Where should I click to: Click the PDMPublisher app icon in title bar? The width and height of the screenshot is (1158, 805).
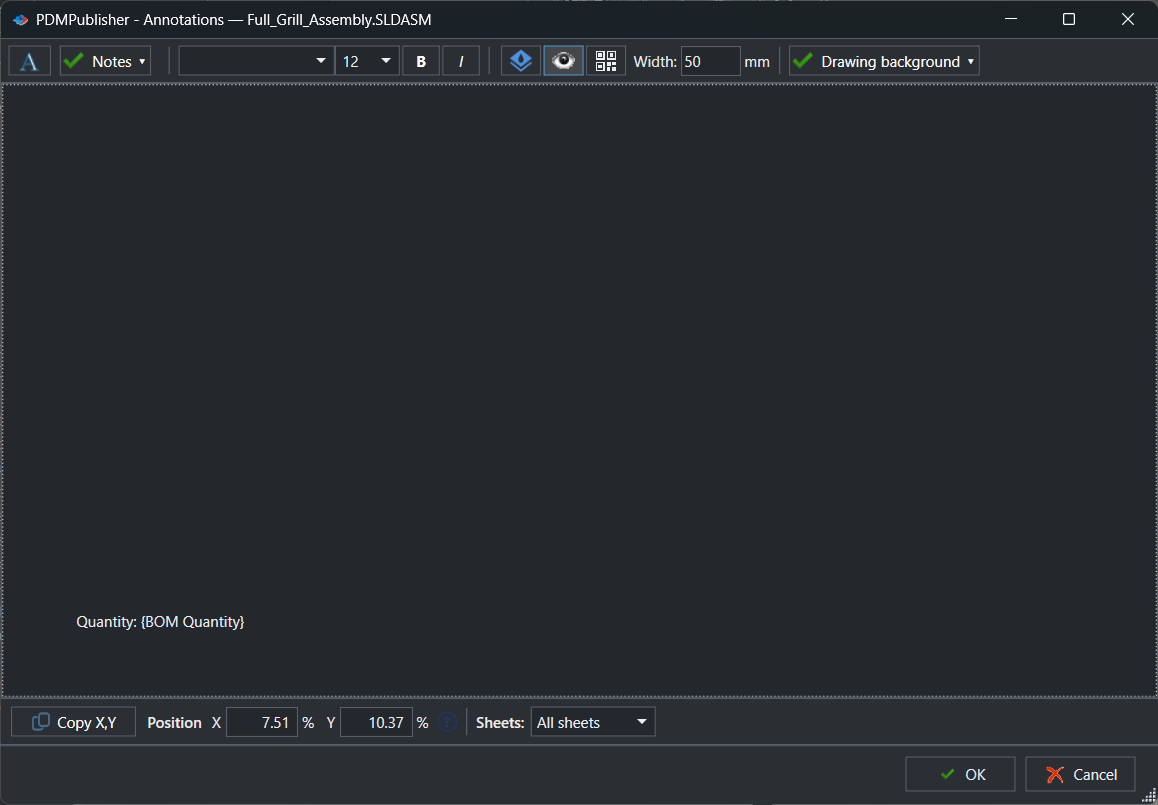click(x=21, y=20)
